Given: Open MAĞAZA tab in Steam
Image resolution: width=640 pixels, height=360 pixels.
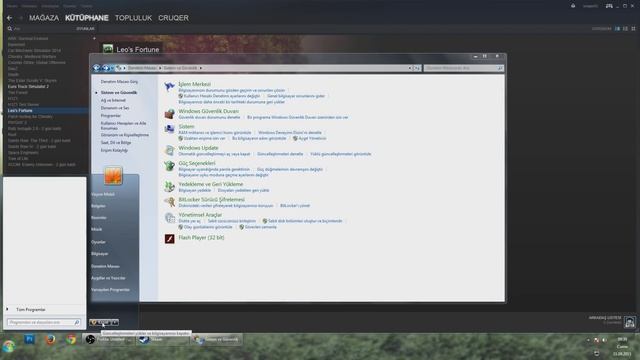Looking at the screenshot, I should click(x=44, y=18).
